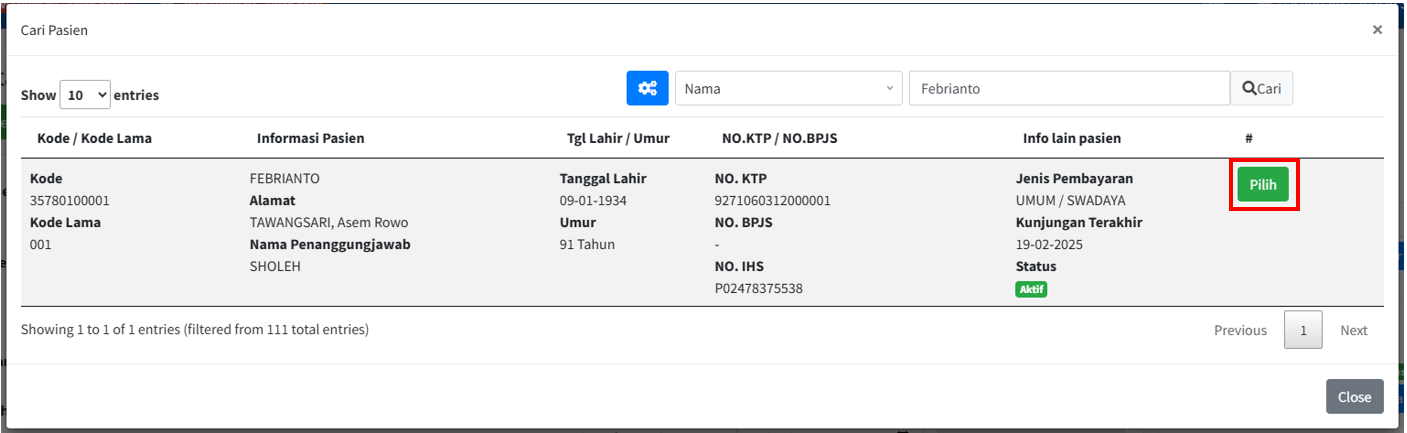
Task: Click the blue advanced filter gears icon
Action: coord(647,88)
